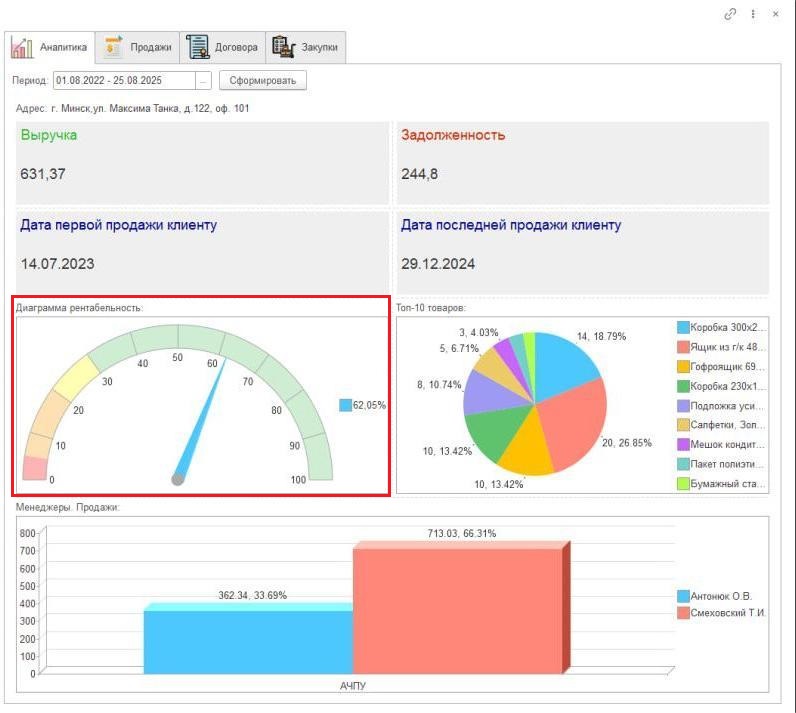Screen dimensions: 796x713
Task: Click the blue 62,05% legend swatch
Action: 345,405
